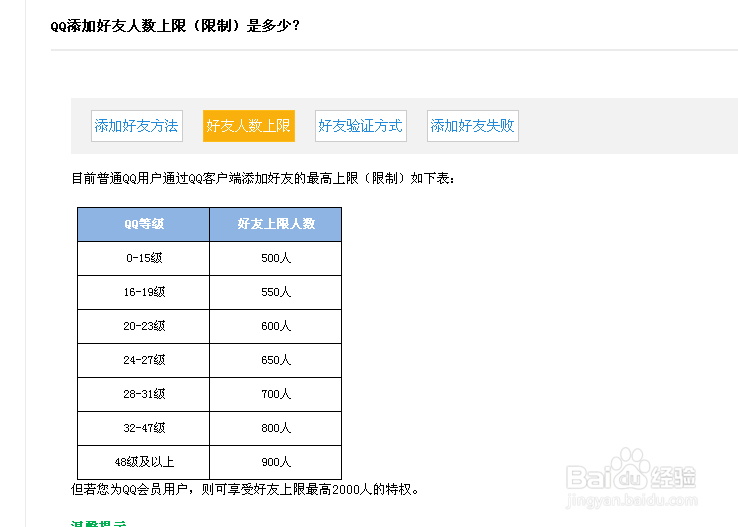Select the 48级及以上 table cell
Image resolution: width=738 pixels, height=527 pixels.
(144, 462)
